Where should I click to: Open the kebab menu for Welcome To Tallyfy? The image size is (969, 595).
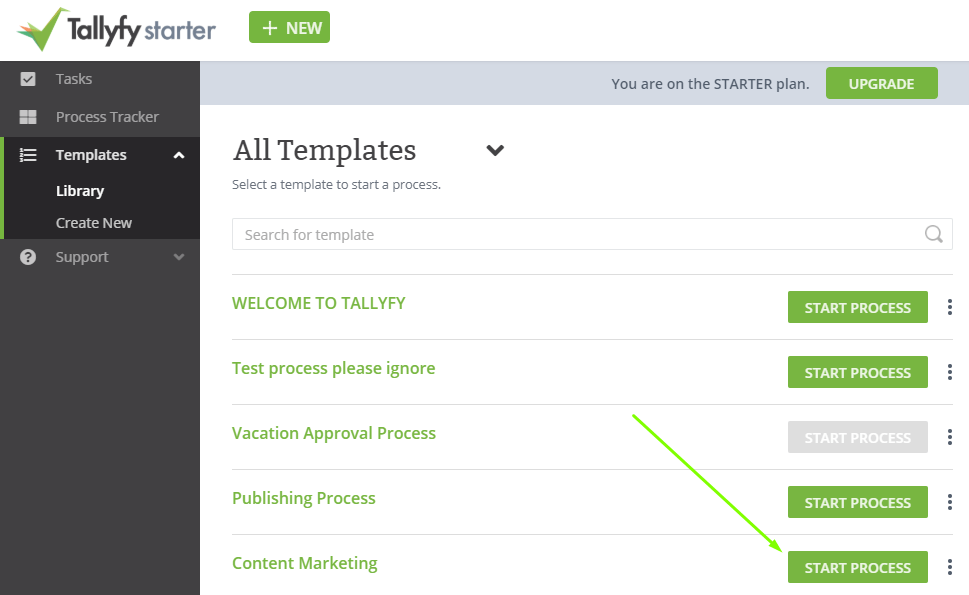click(949, 307)
